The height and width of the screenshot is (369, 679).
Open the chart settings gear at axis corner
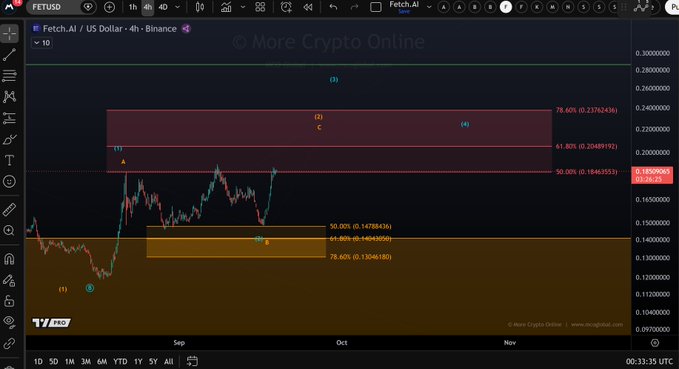655,343
